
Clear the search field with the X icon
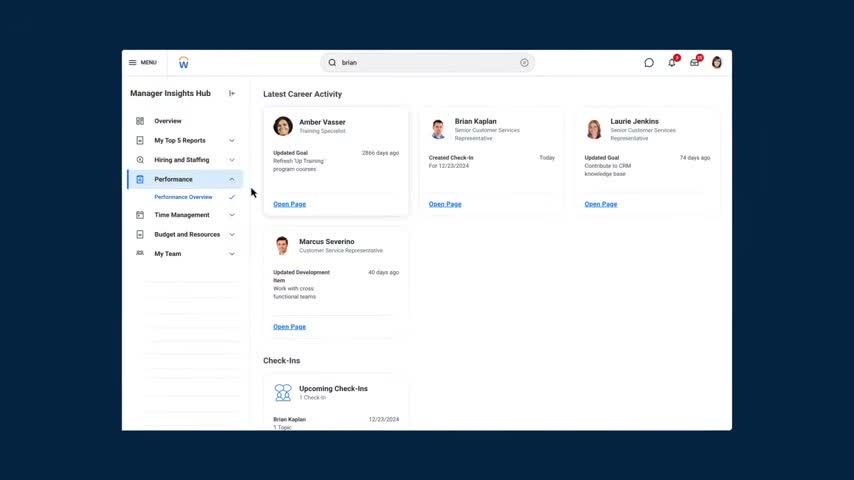click(524, 63)
